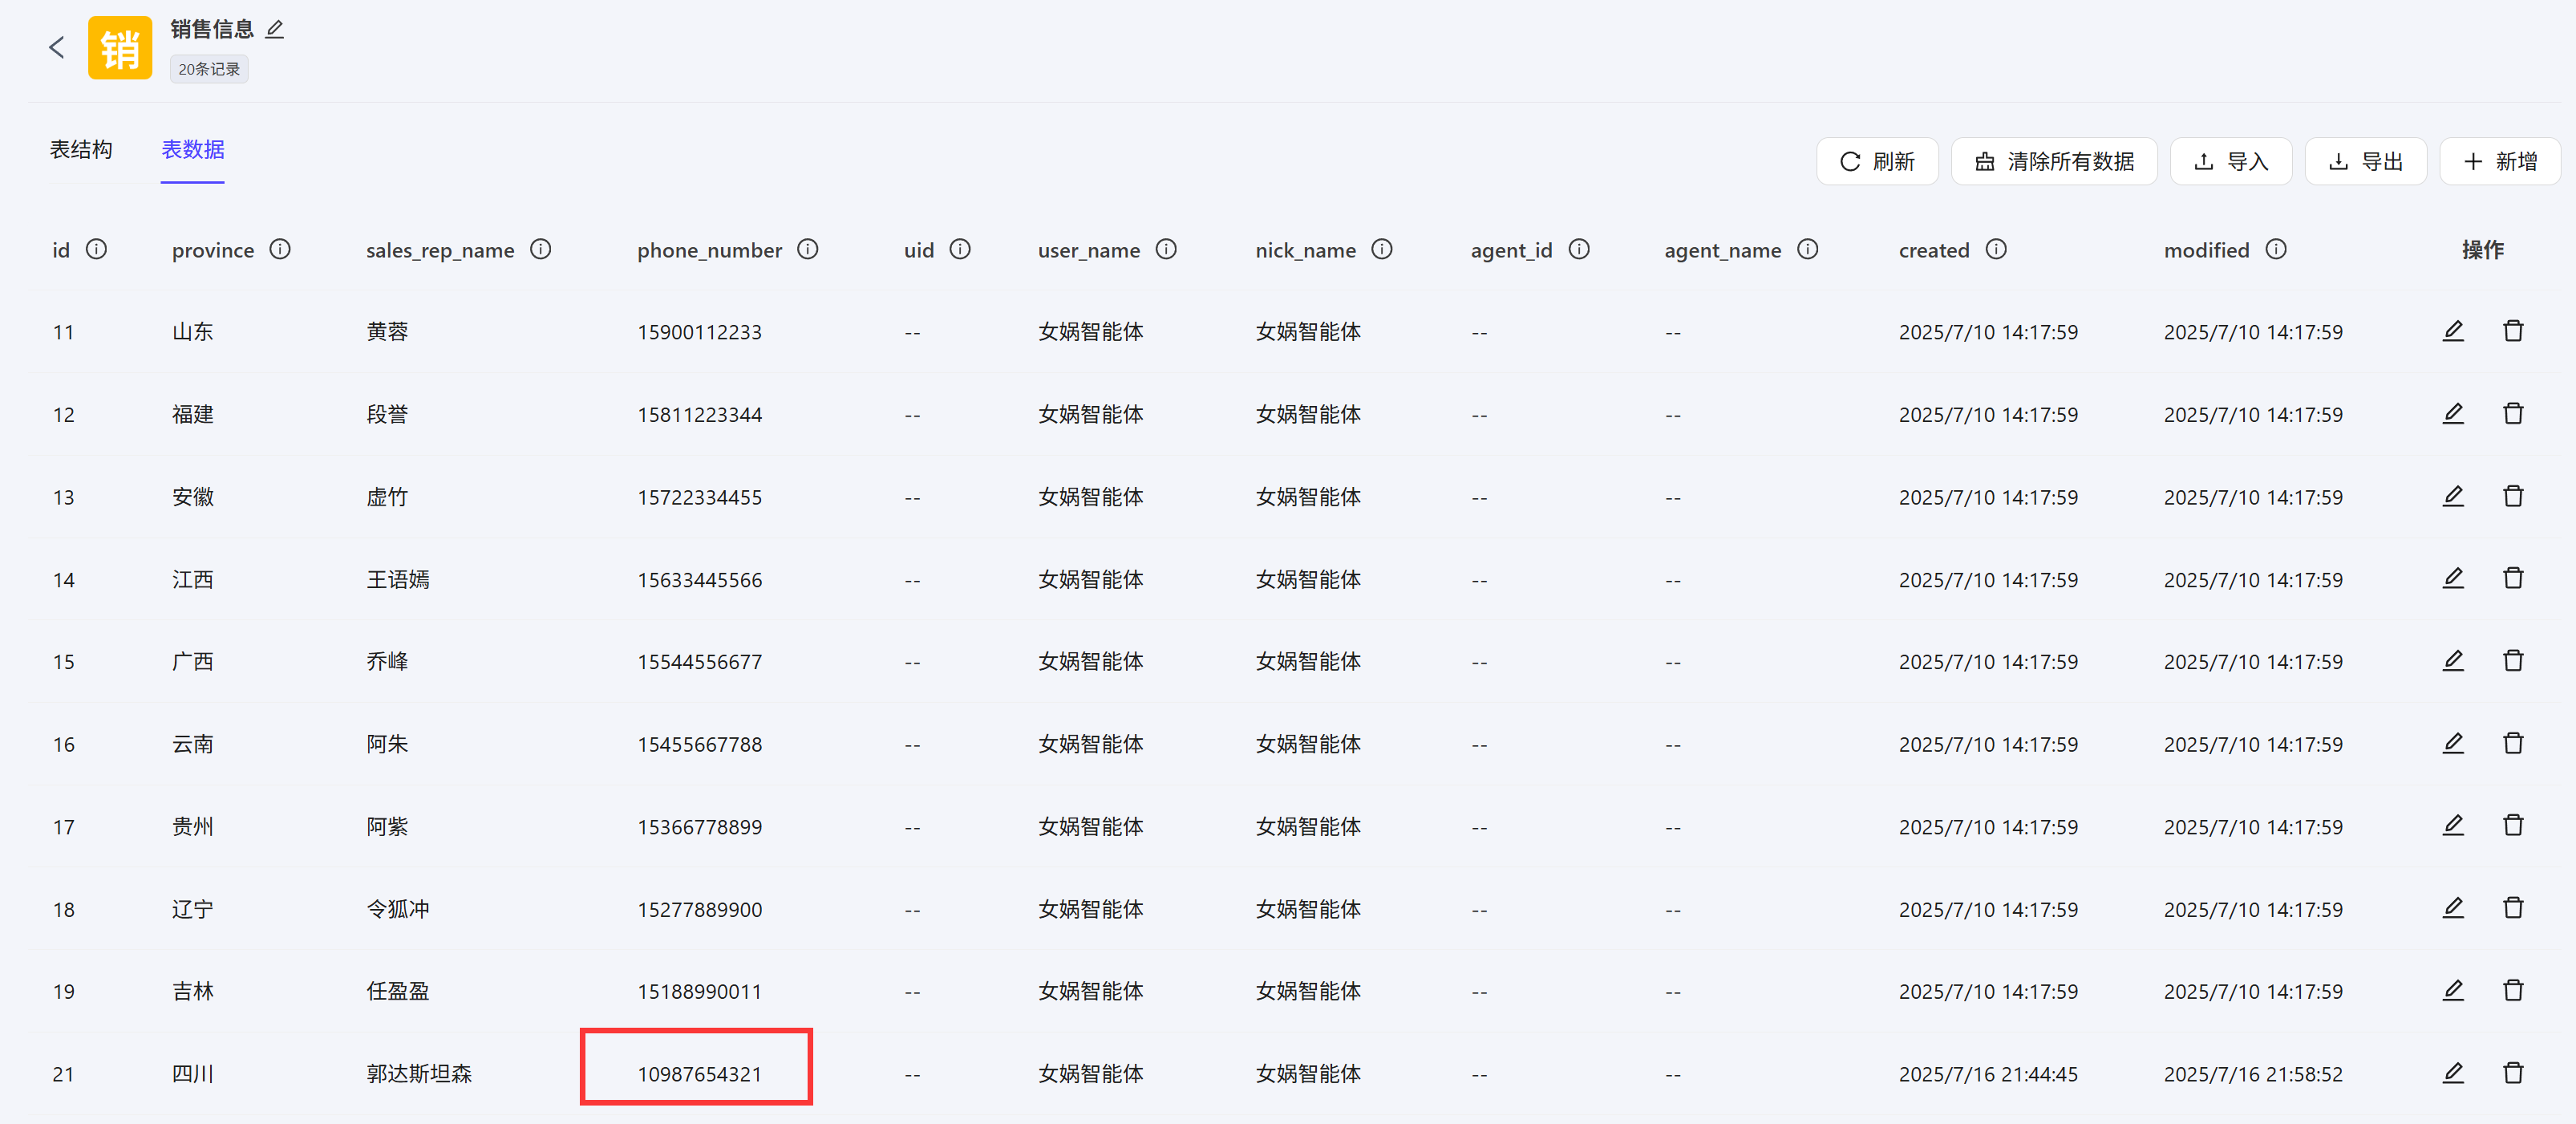Edit the row for 郭达斯坦森
This screenshot has width=2576, height=1124.
coord(2453,1073)
